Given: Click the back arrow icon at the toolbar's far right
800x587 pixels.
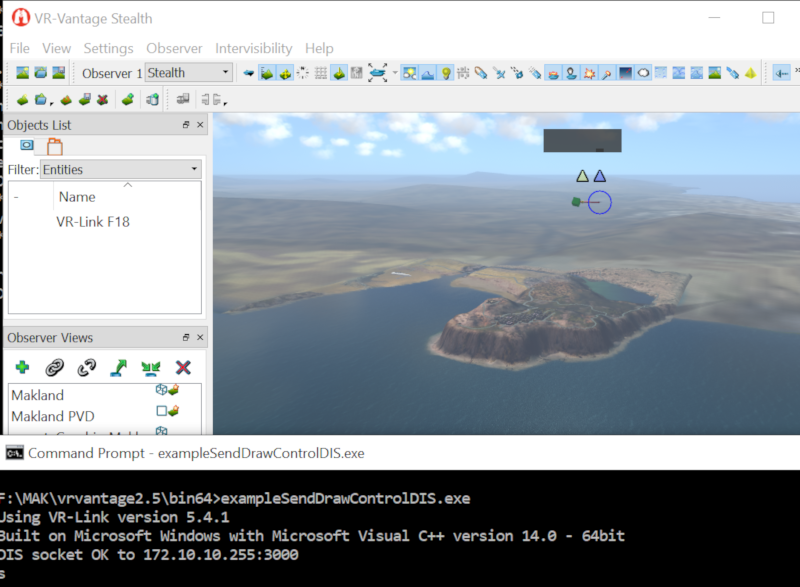Looking at the screenshot, I should coord(781,73).
